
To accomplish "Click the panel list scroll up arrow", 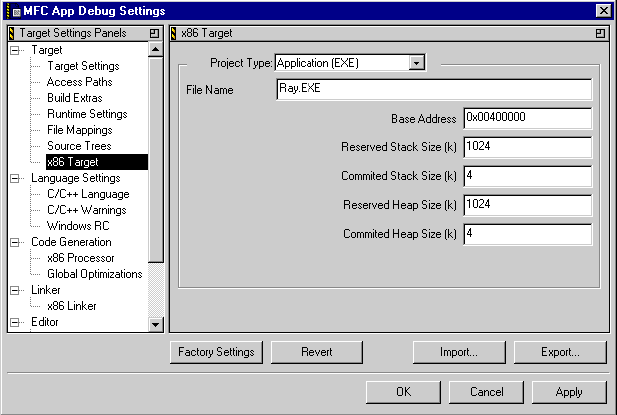I will [x=156, y=50].
